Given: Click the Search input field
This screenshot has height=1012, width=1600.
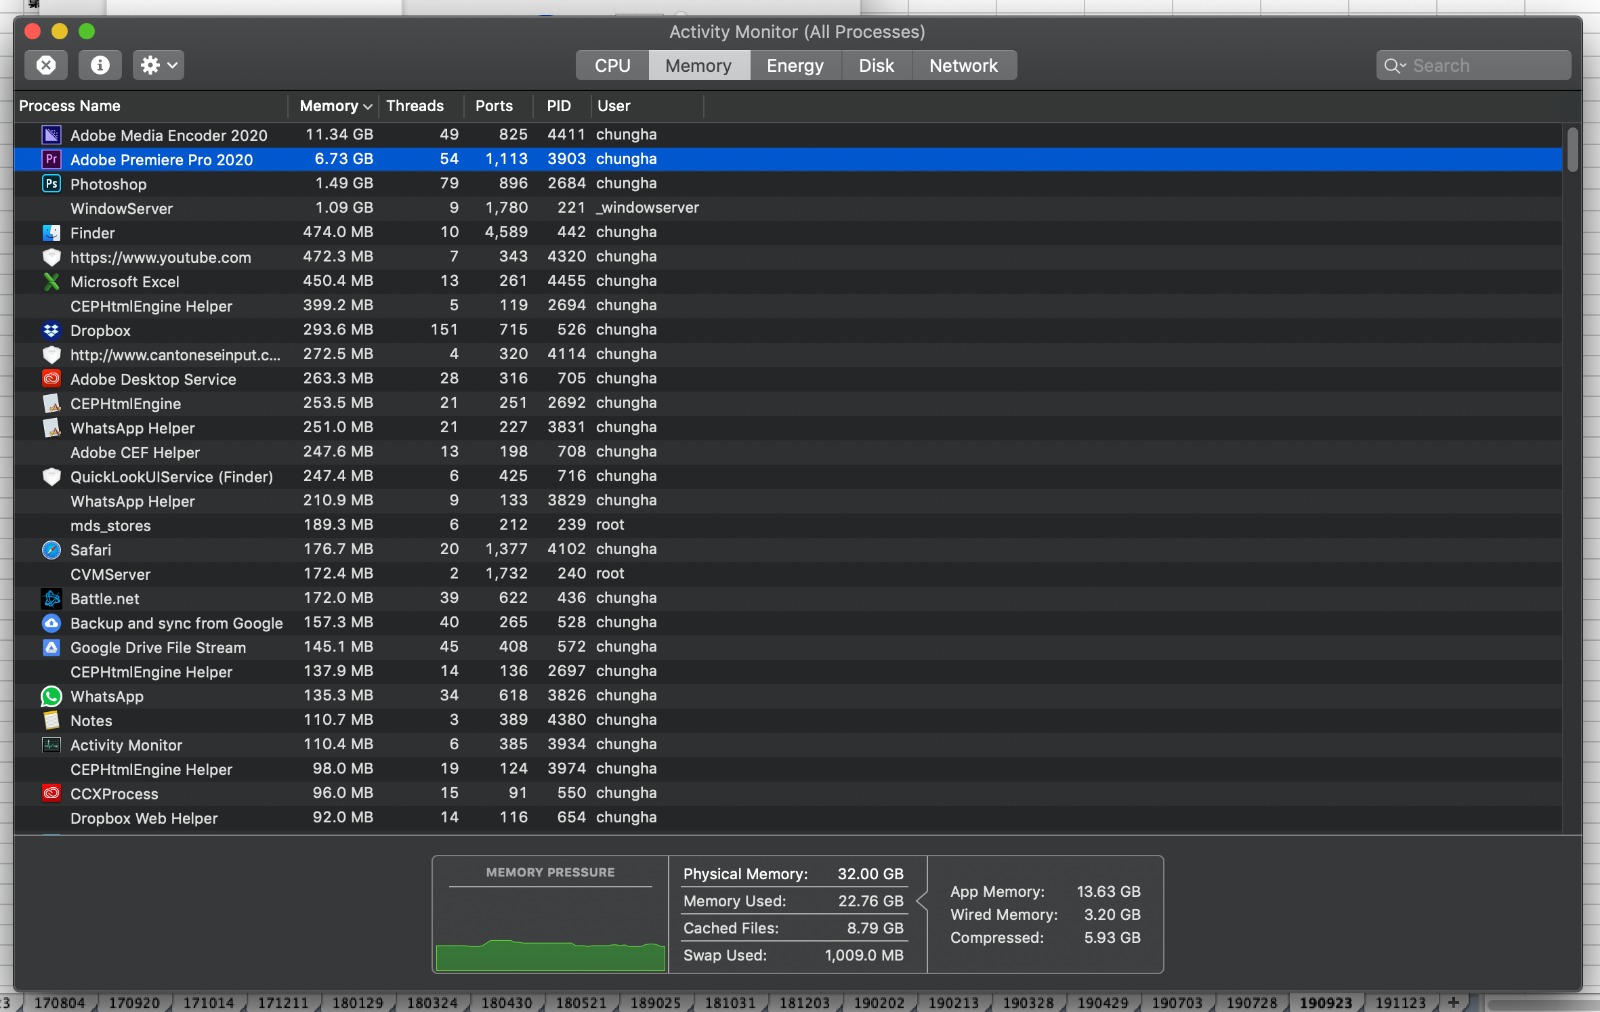Looking at the screenshot, I should click(x=1474, y=66).
